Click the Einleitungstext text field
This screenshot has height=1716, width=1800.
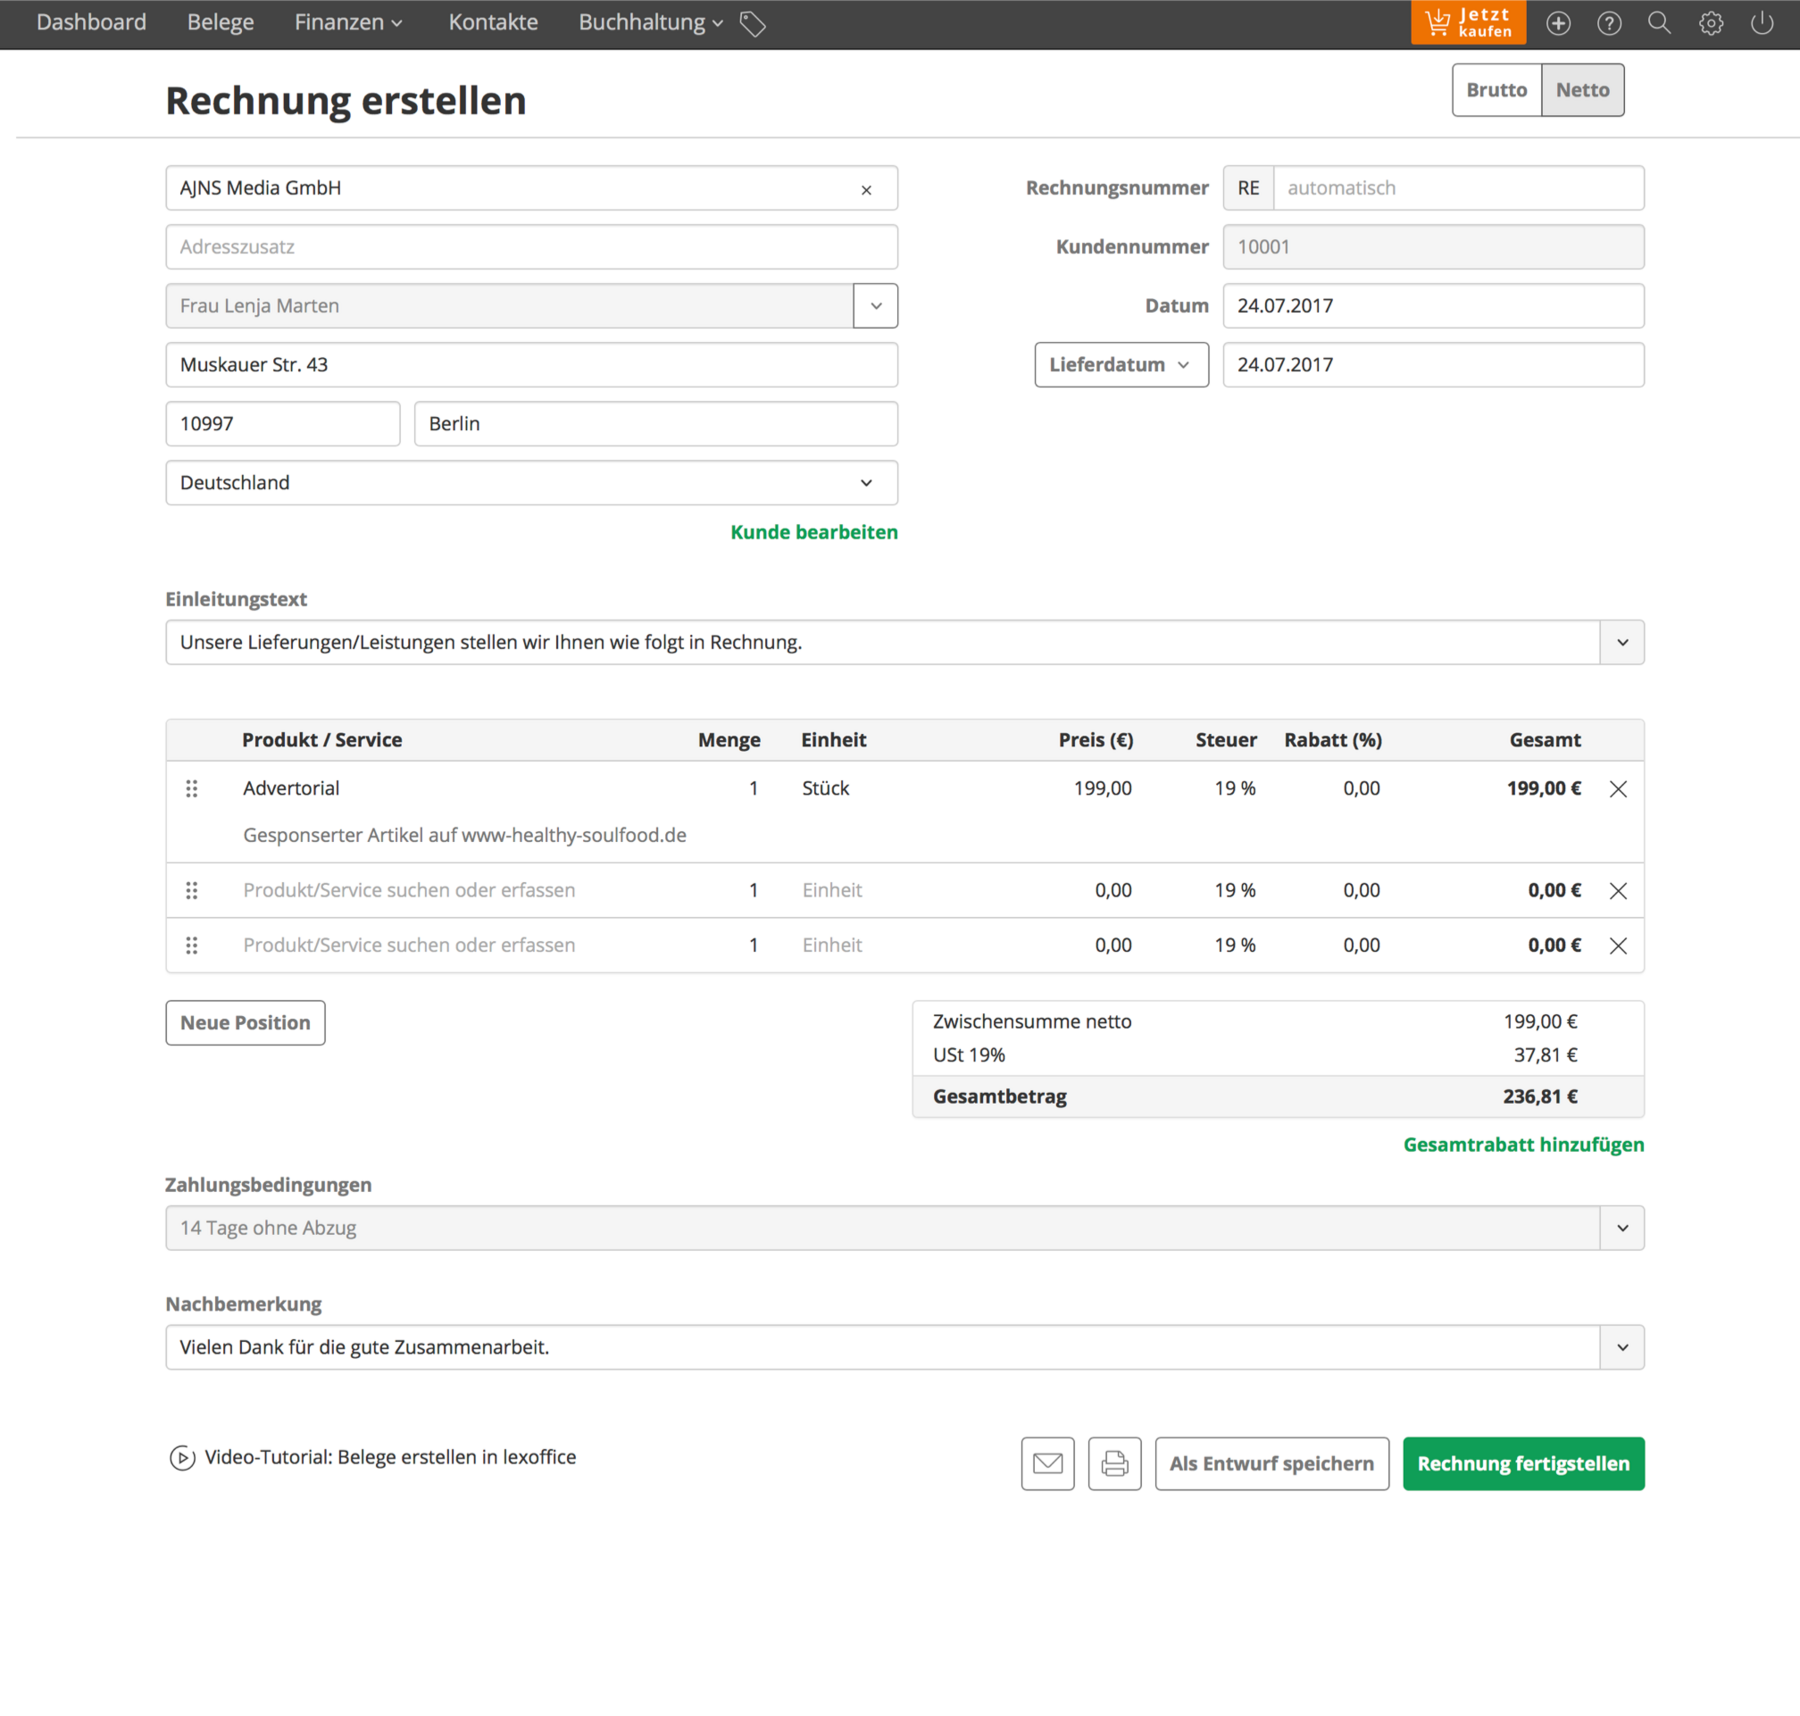click(883, 642)
